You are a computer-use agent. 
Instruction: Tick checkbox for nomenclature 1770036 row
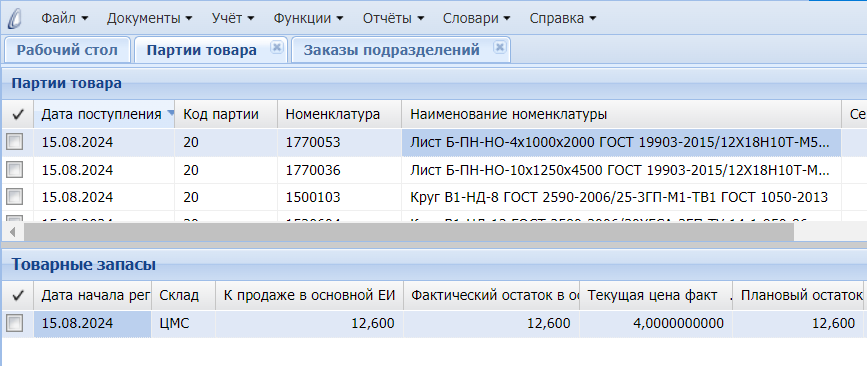(14, 170)
